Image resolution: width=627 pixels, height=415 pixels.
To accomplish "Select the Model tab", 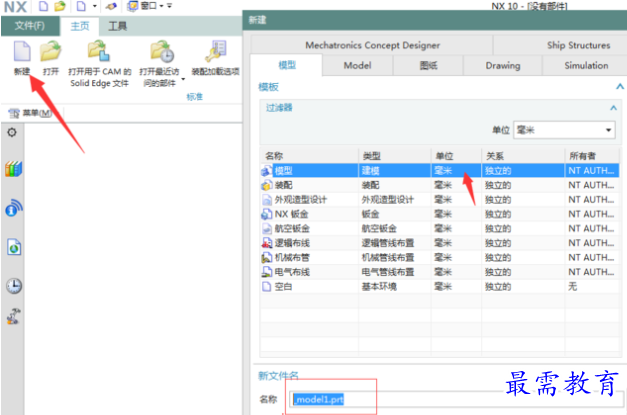I will 357,65.
